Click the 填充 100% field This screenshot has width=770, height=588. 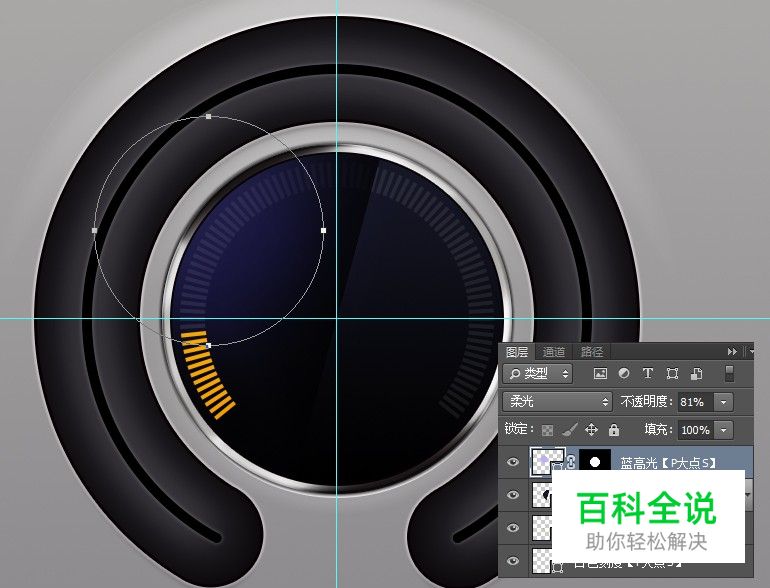[695, 430]
